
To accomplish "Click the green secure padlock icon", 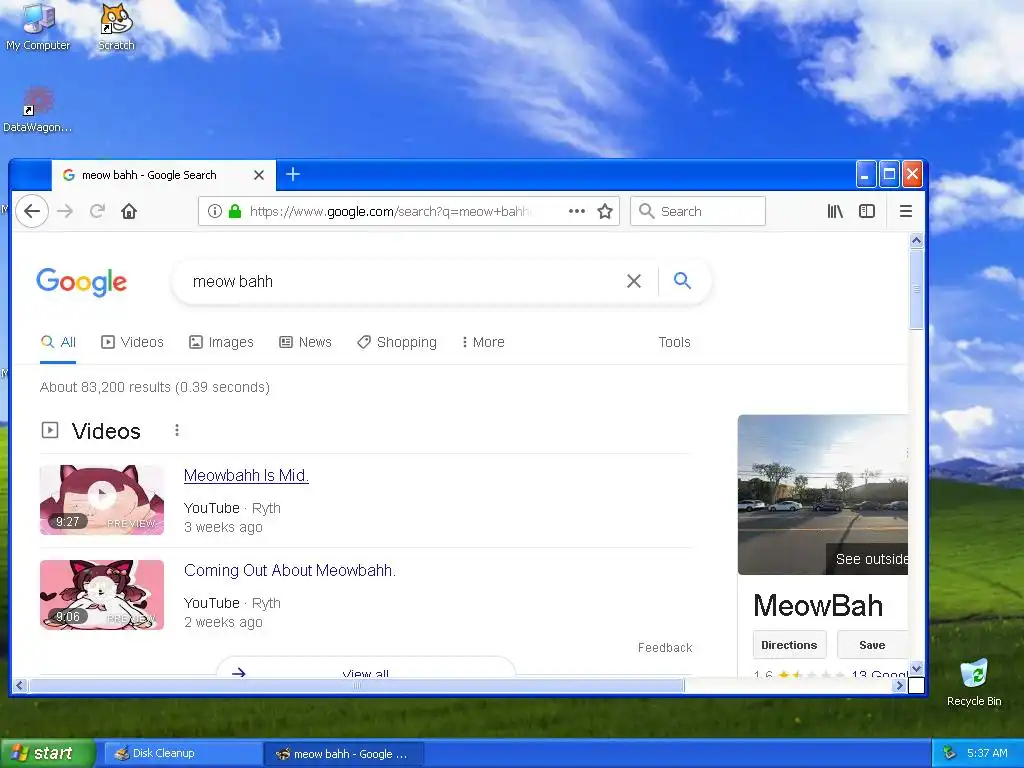I will pos(235,211).
